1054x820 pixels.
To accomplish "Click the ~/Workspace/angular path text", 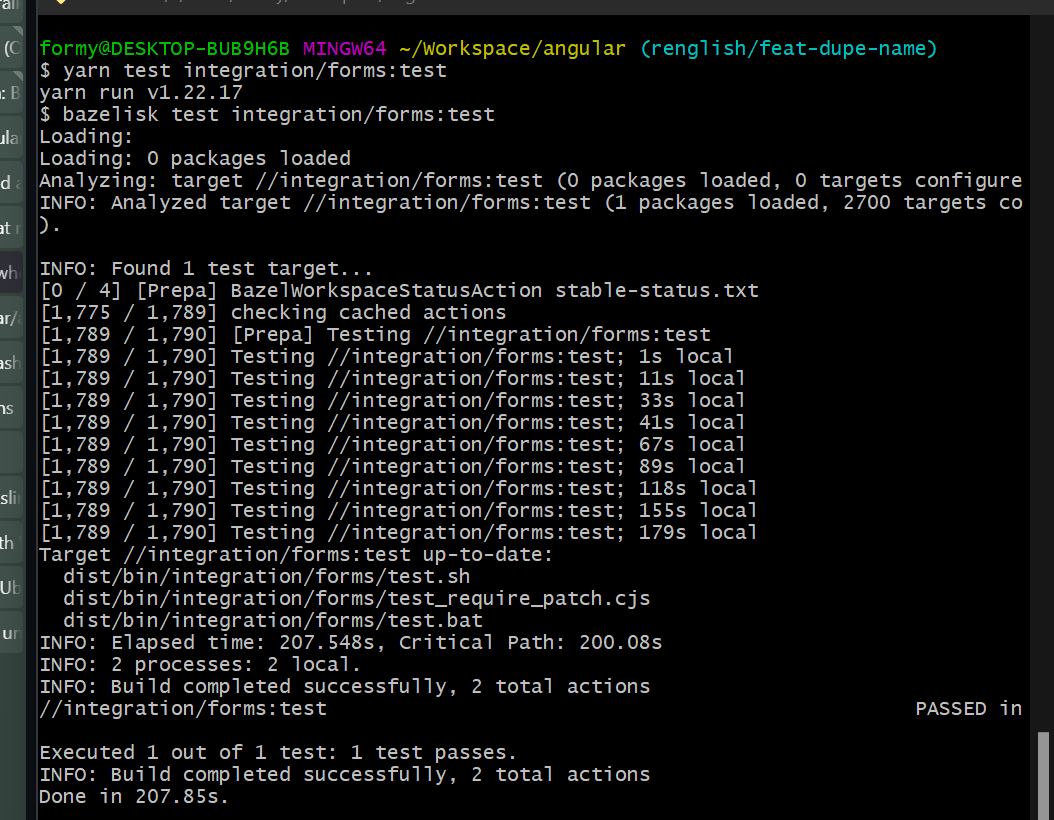I will pyautogui.click(x=512, y=49).
